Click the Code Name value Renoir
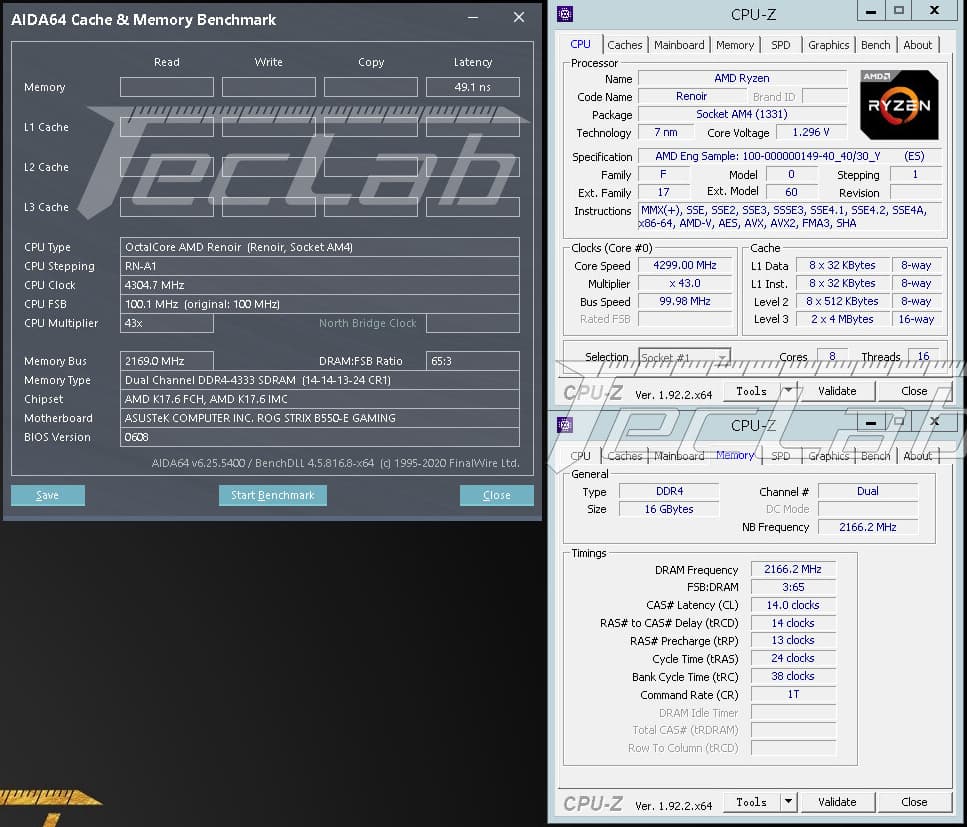 [x=691, y=96]
